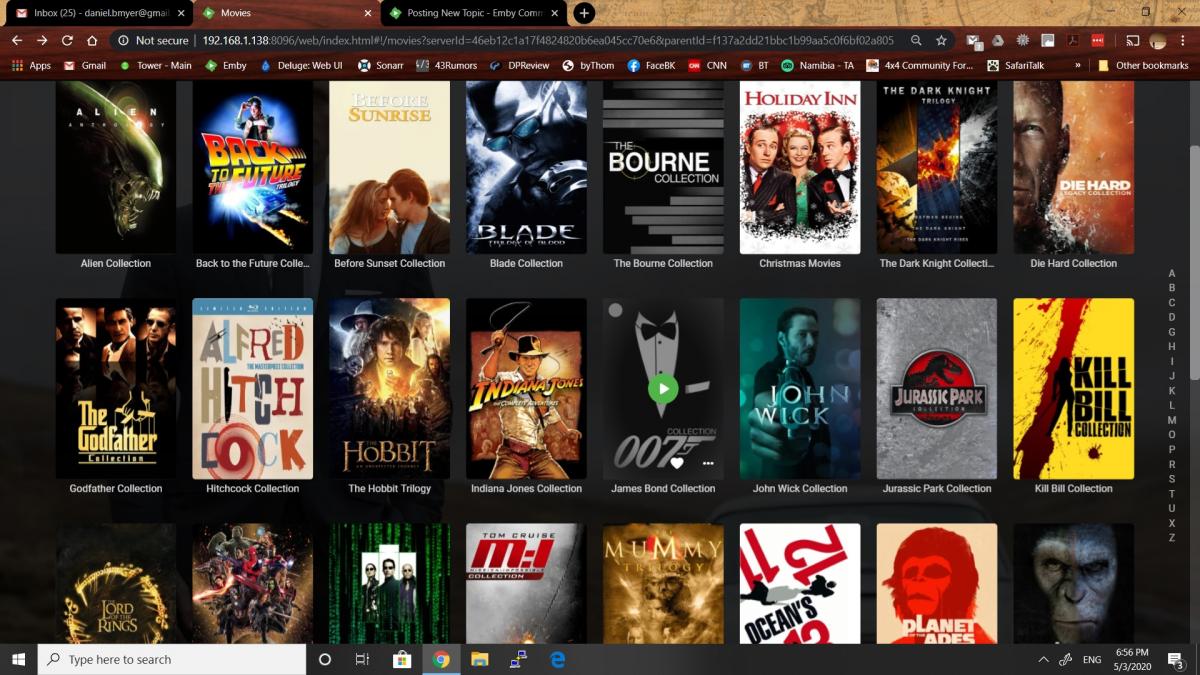The image size is (1200, 675).
Task: Open Microsoft Store from taskbar
Action: [402, 659]
